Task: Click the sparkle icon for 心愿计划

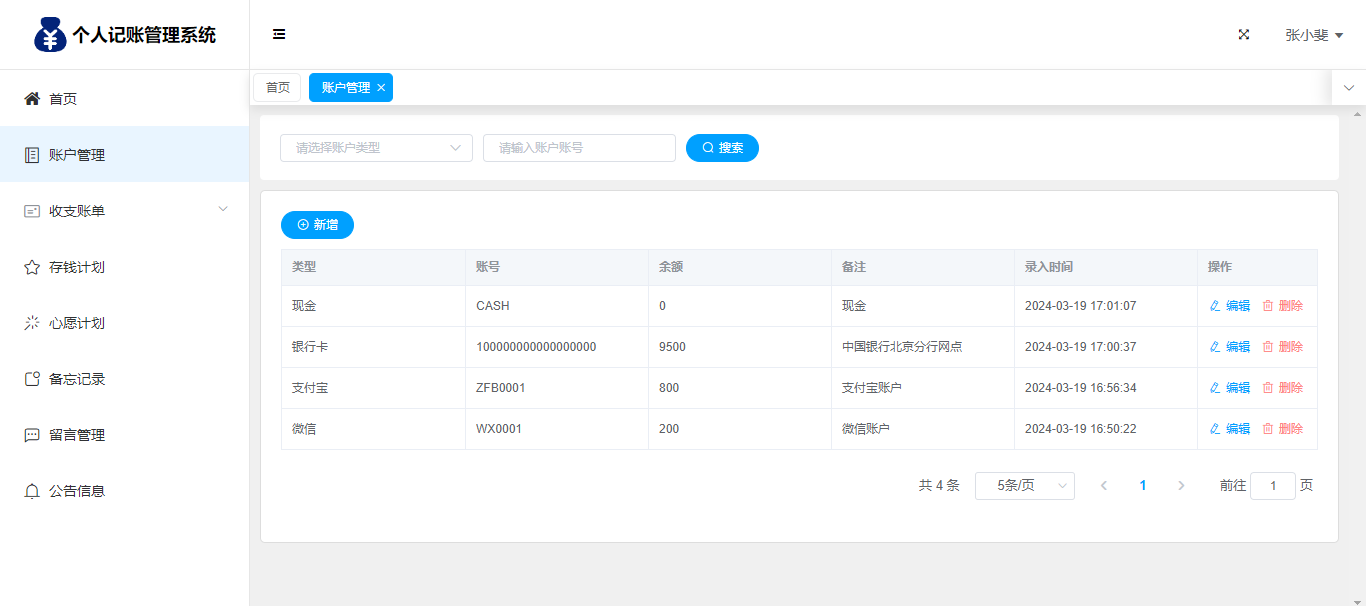Action: 32,323
